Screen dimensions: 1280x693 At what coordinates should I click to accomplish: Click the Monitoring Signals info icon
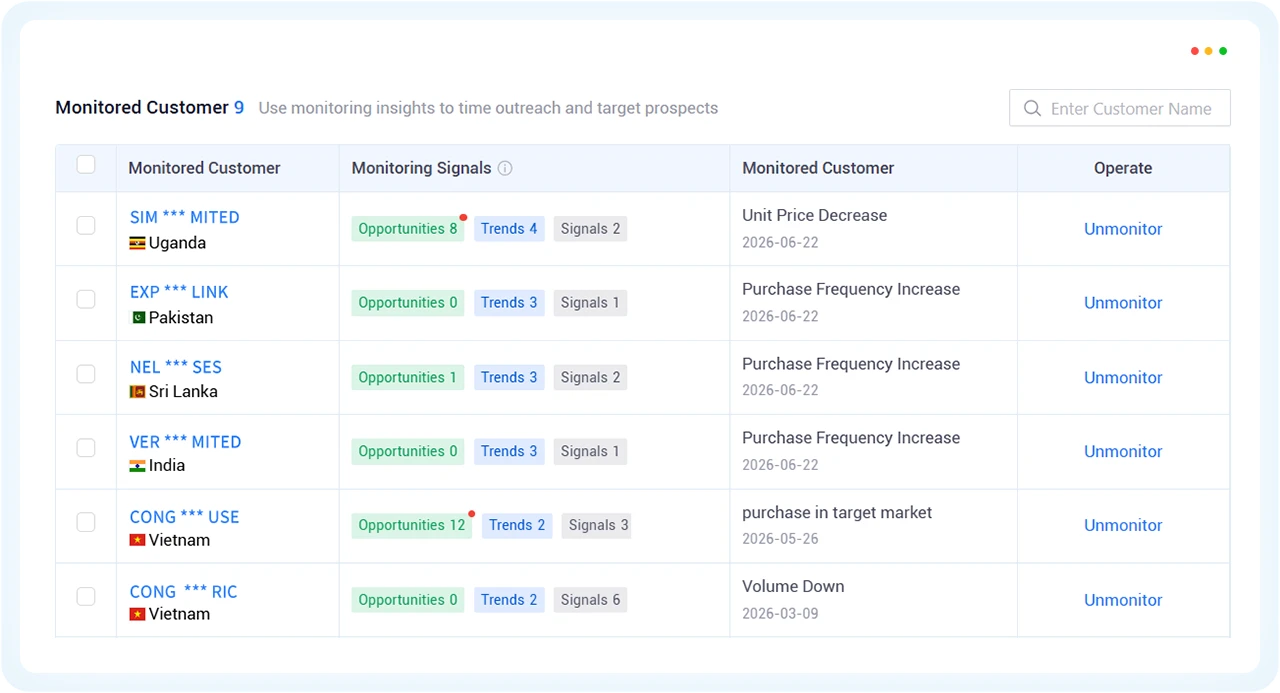505,168
